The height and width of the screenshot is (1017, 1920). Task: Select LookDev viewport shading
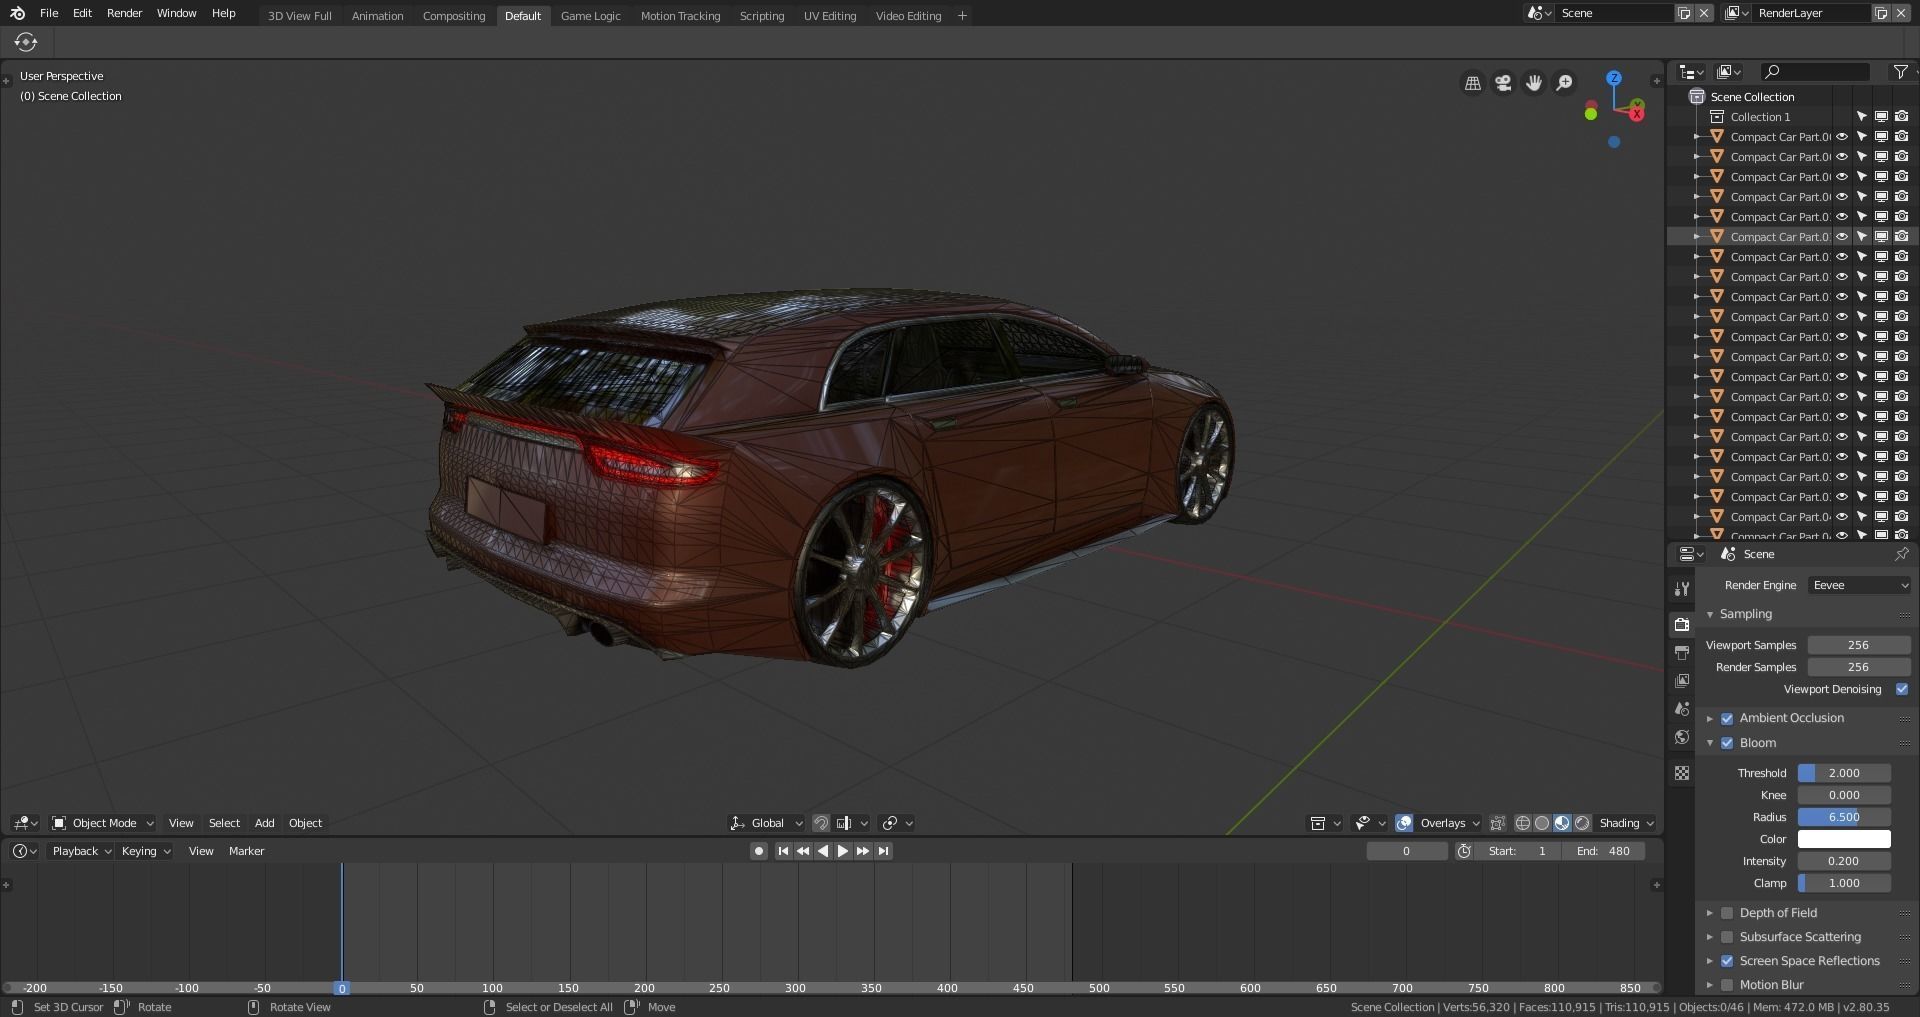coord(1562,823)
